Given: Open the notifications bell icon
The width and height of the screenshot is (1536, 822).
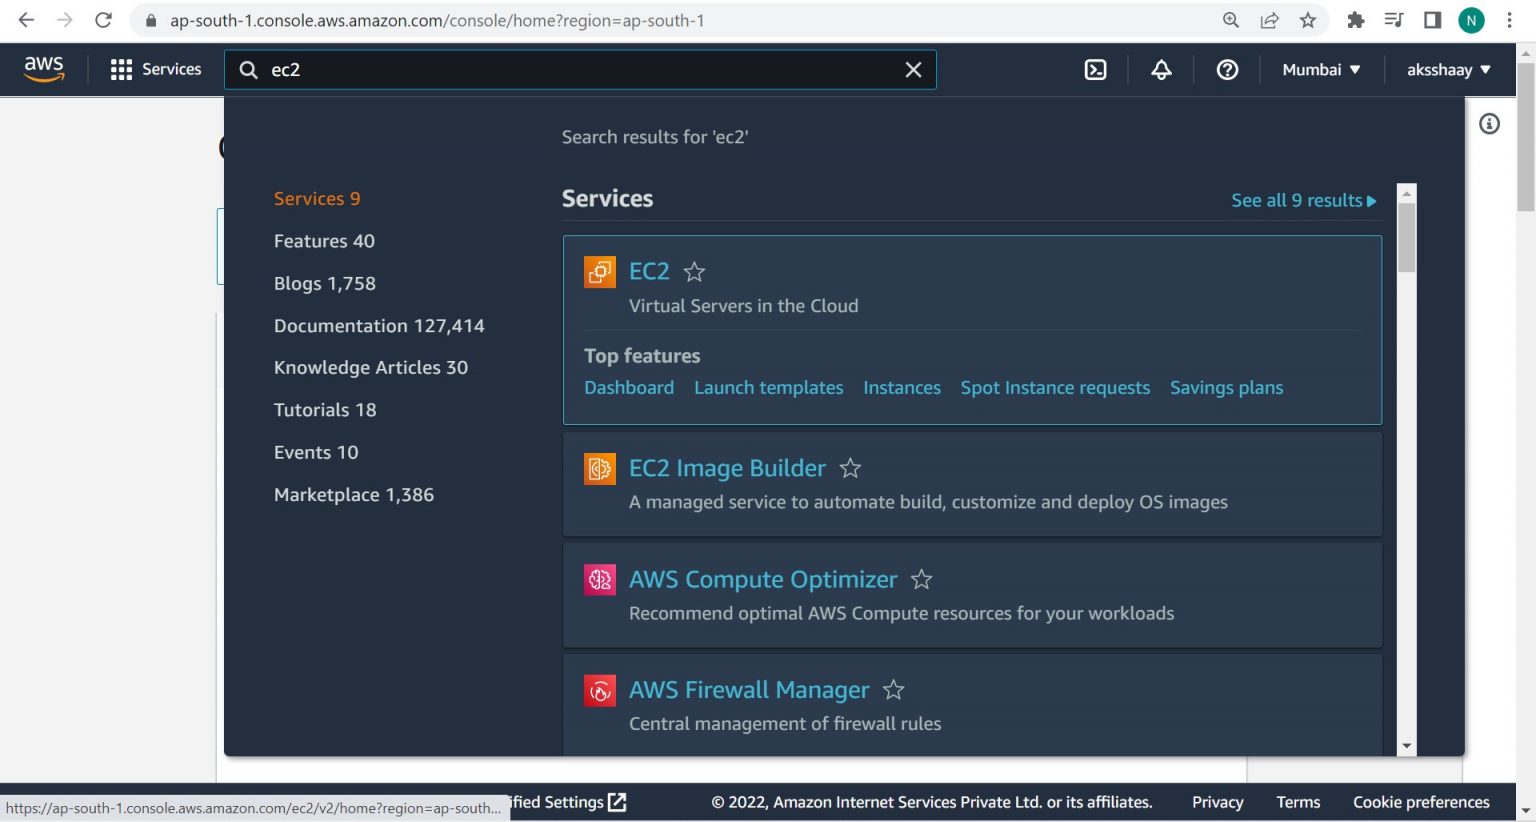Looking at the screenshot, I should (x=1161, y=70).
